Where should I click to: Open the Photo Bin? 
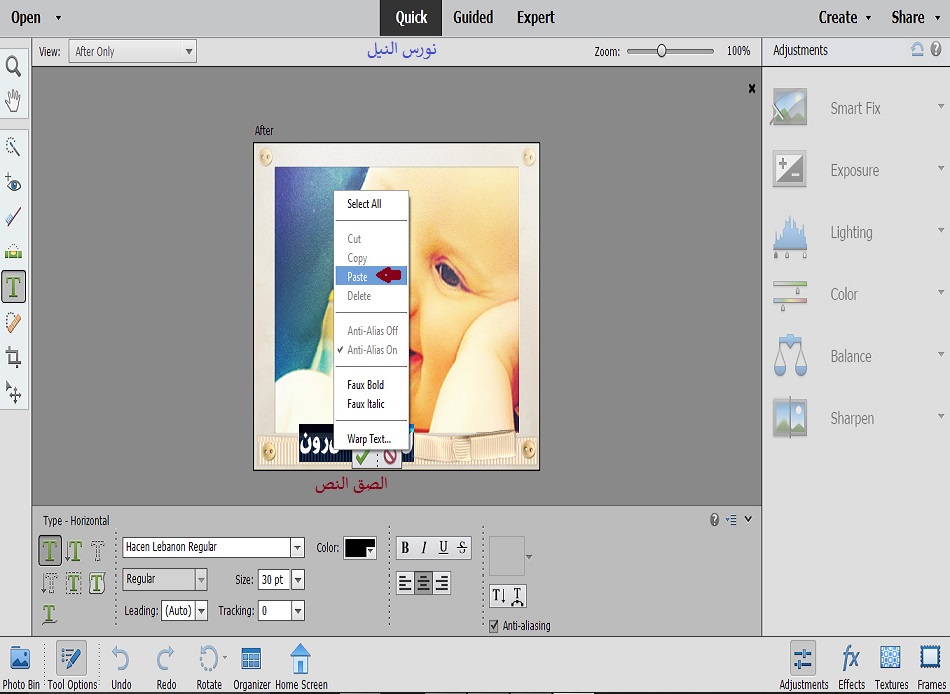tap(20, 659)
